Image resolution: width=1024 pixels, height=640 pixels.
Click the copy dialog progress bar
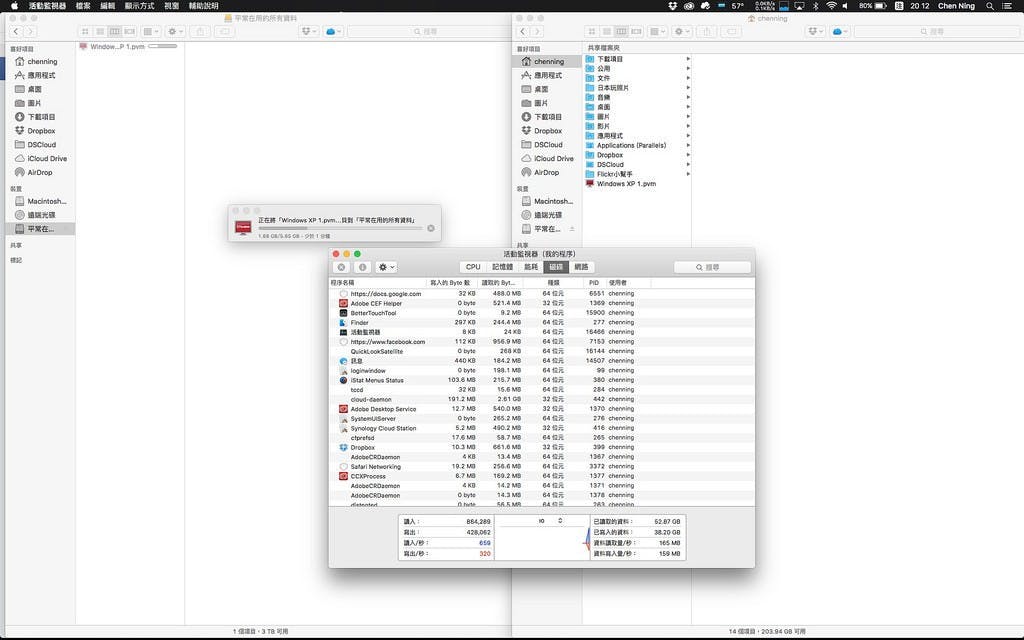pyautogui.click(x=340, y=228)
